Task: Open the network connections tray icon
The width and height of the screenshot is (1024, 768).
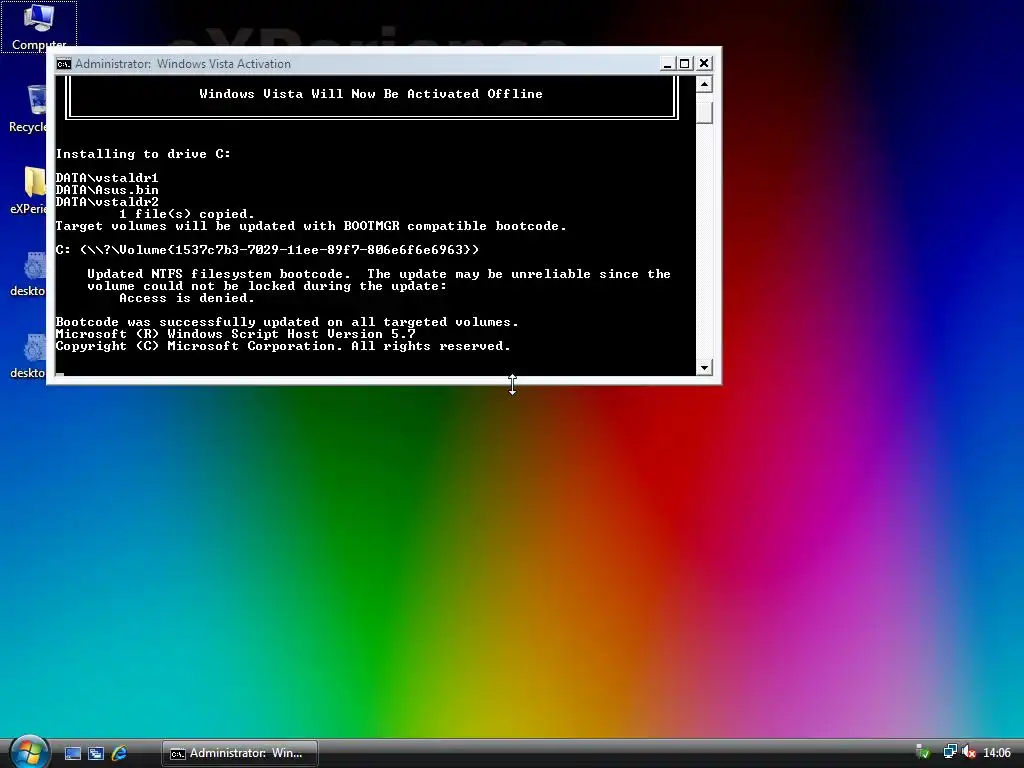Action: (x=950, y=752)
